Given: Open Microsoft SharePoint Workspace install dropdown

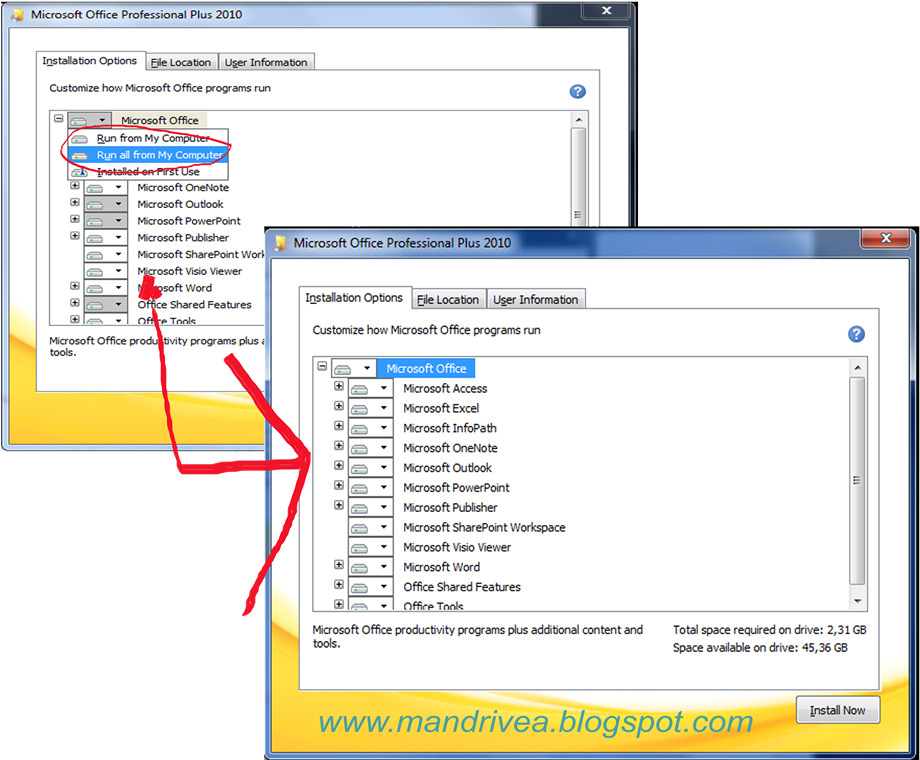Looking at the screenshot, I should (371, 528).
